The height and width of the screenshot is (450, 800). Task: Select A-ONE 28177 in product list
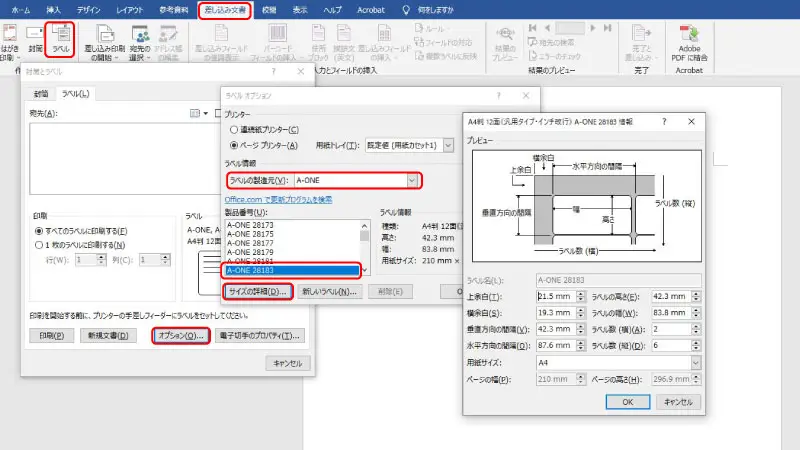[250, 243]
